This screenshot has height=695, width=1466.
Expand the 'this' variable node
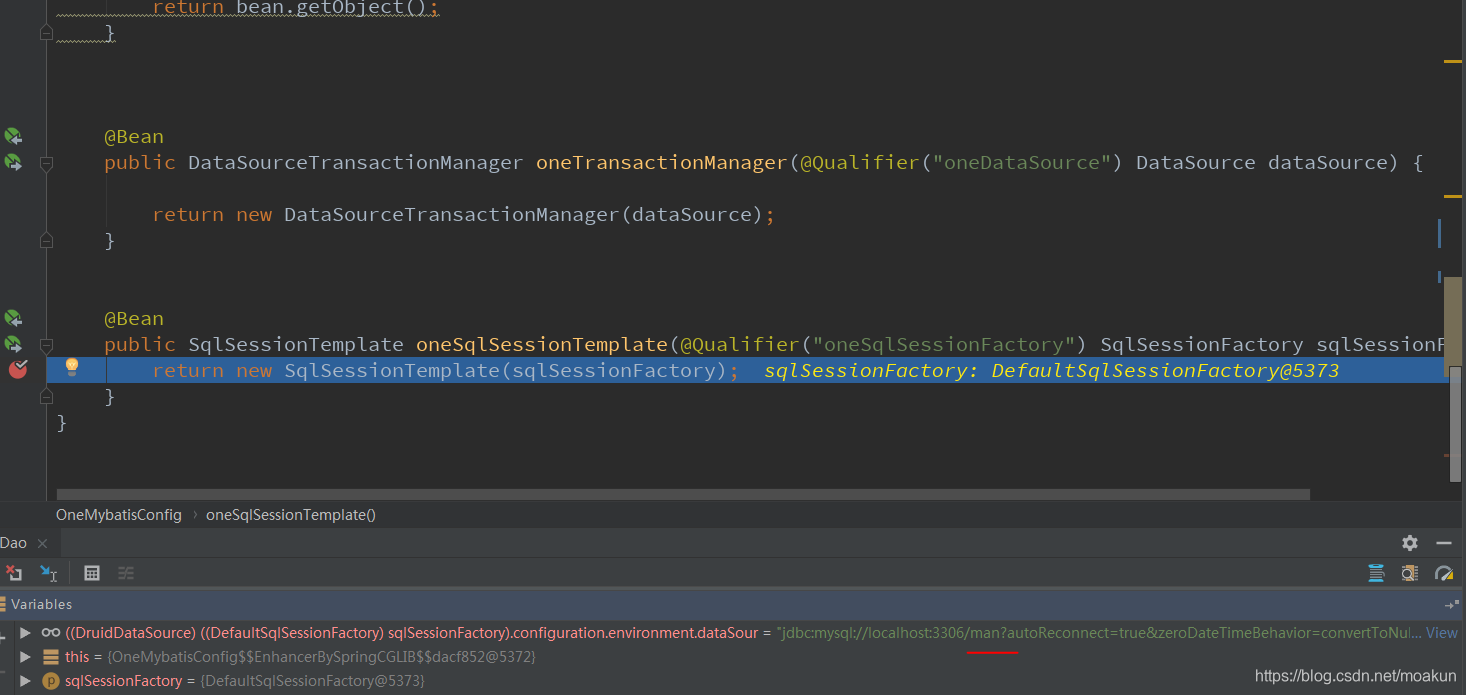25,657
